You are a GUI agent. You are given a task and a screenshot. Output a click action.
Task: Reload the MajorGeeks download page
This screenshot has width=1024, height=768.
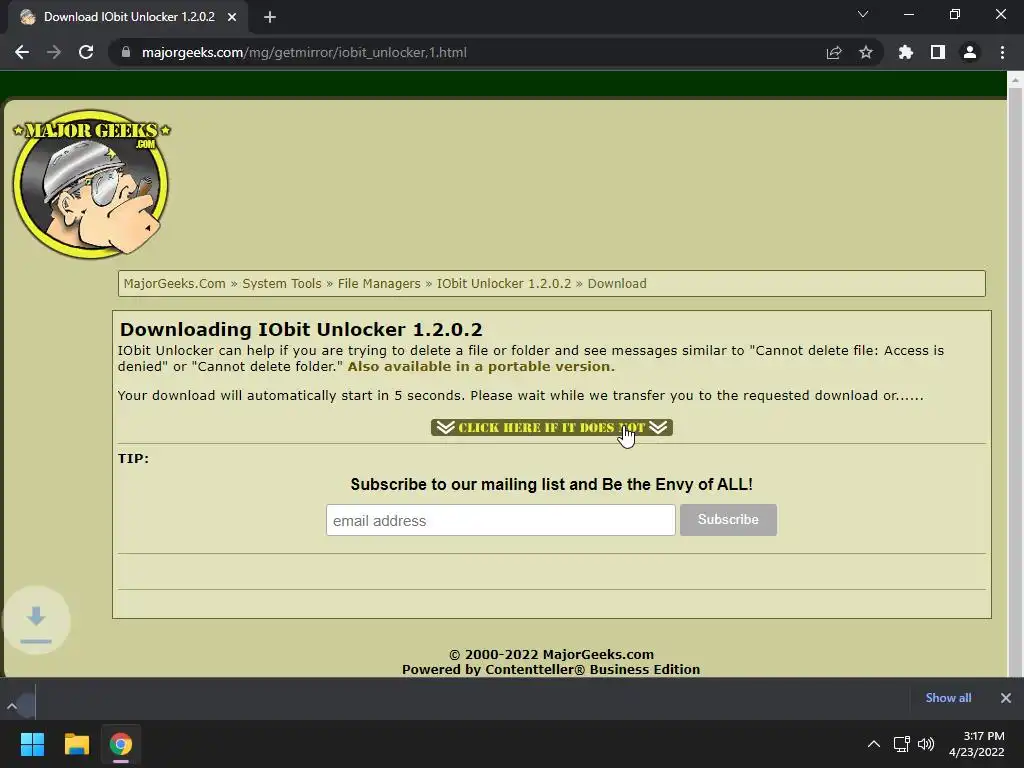[x=86, y=52]
